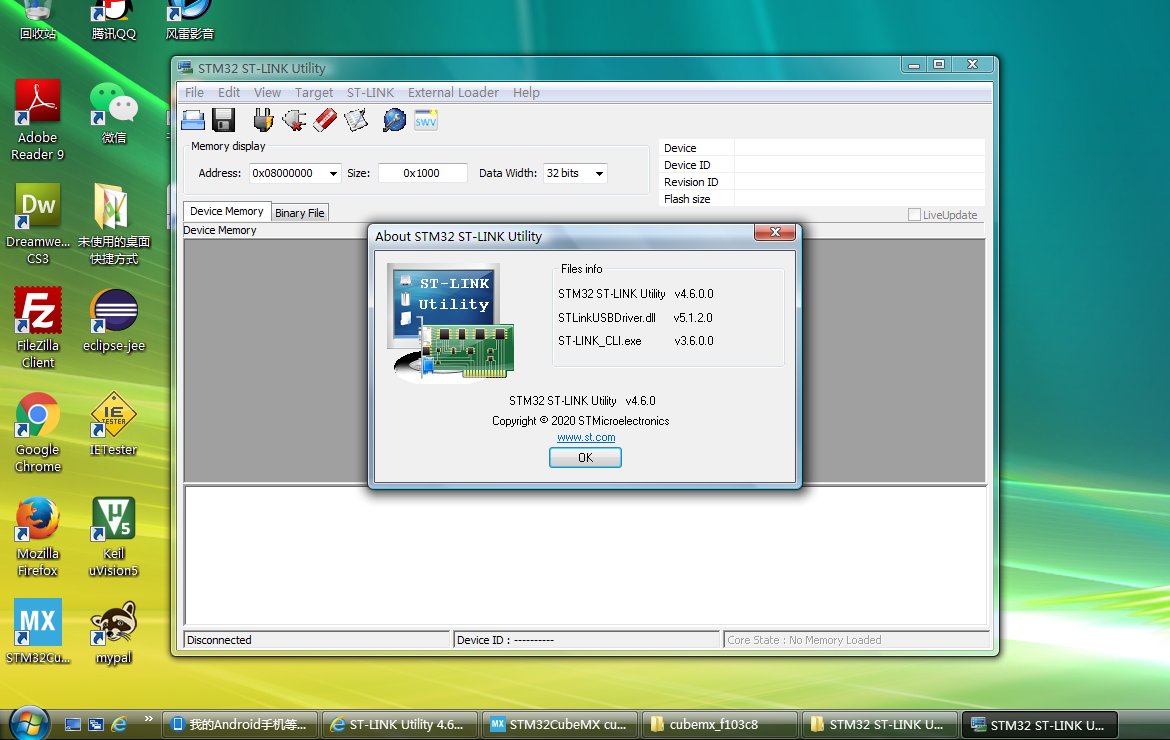Launch Mozilla Firefox from desktop
The width and height of the screenshot is (1170, 740).
click(38, 537)
